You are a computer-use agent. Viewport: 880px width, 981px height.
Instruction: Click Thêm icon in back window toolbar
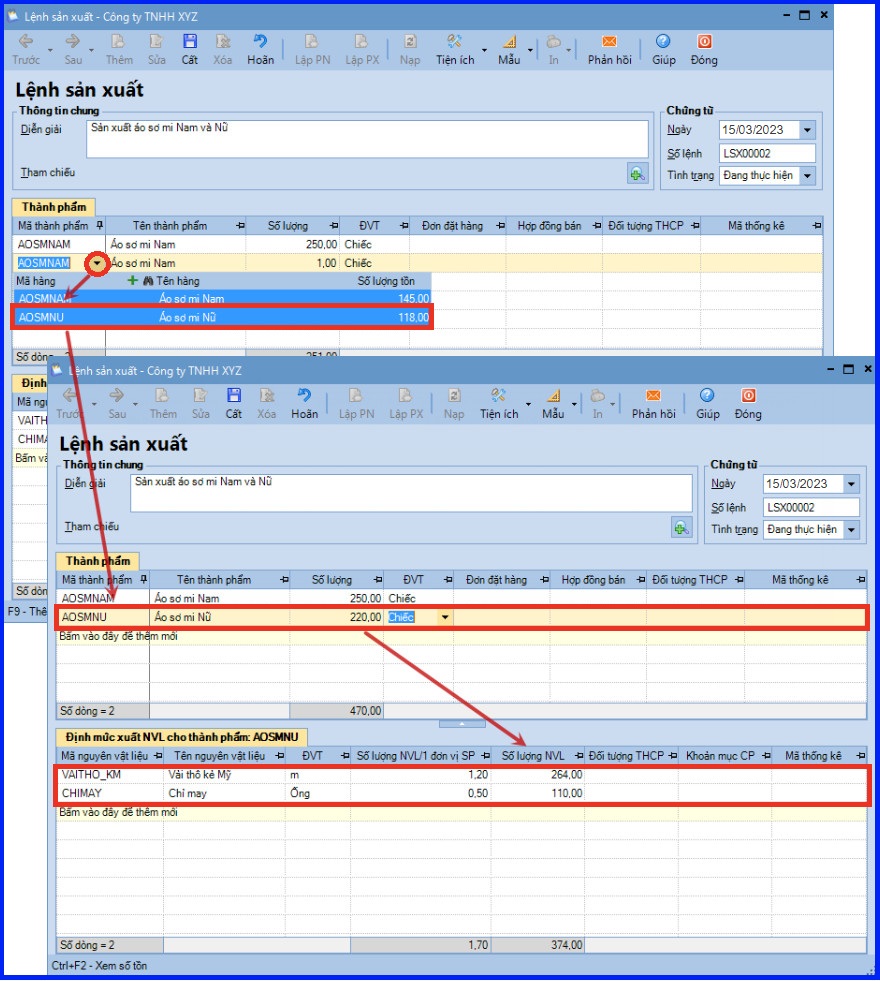point(118,42)
